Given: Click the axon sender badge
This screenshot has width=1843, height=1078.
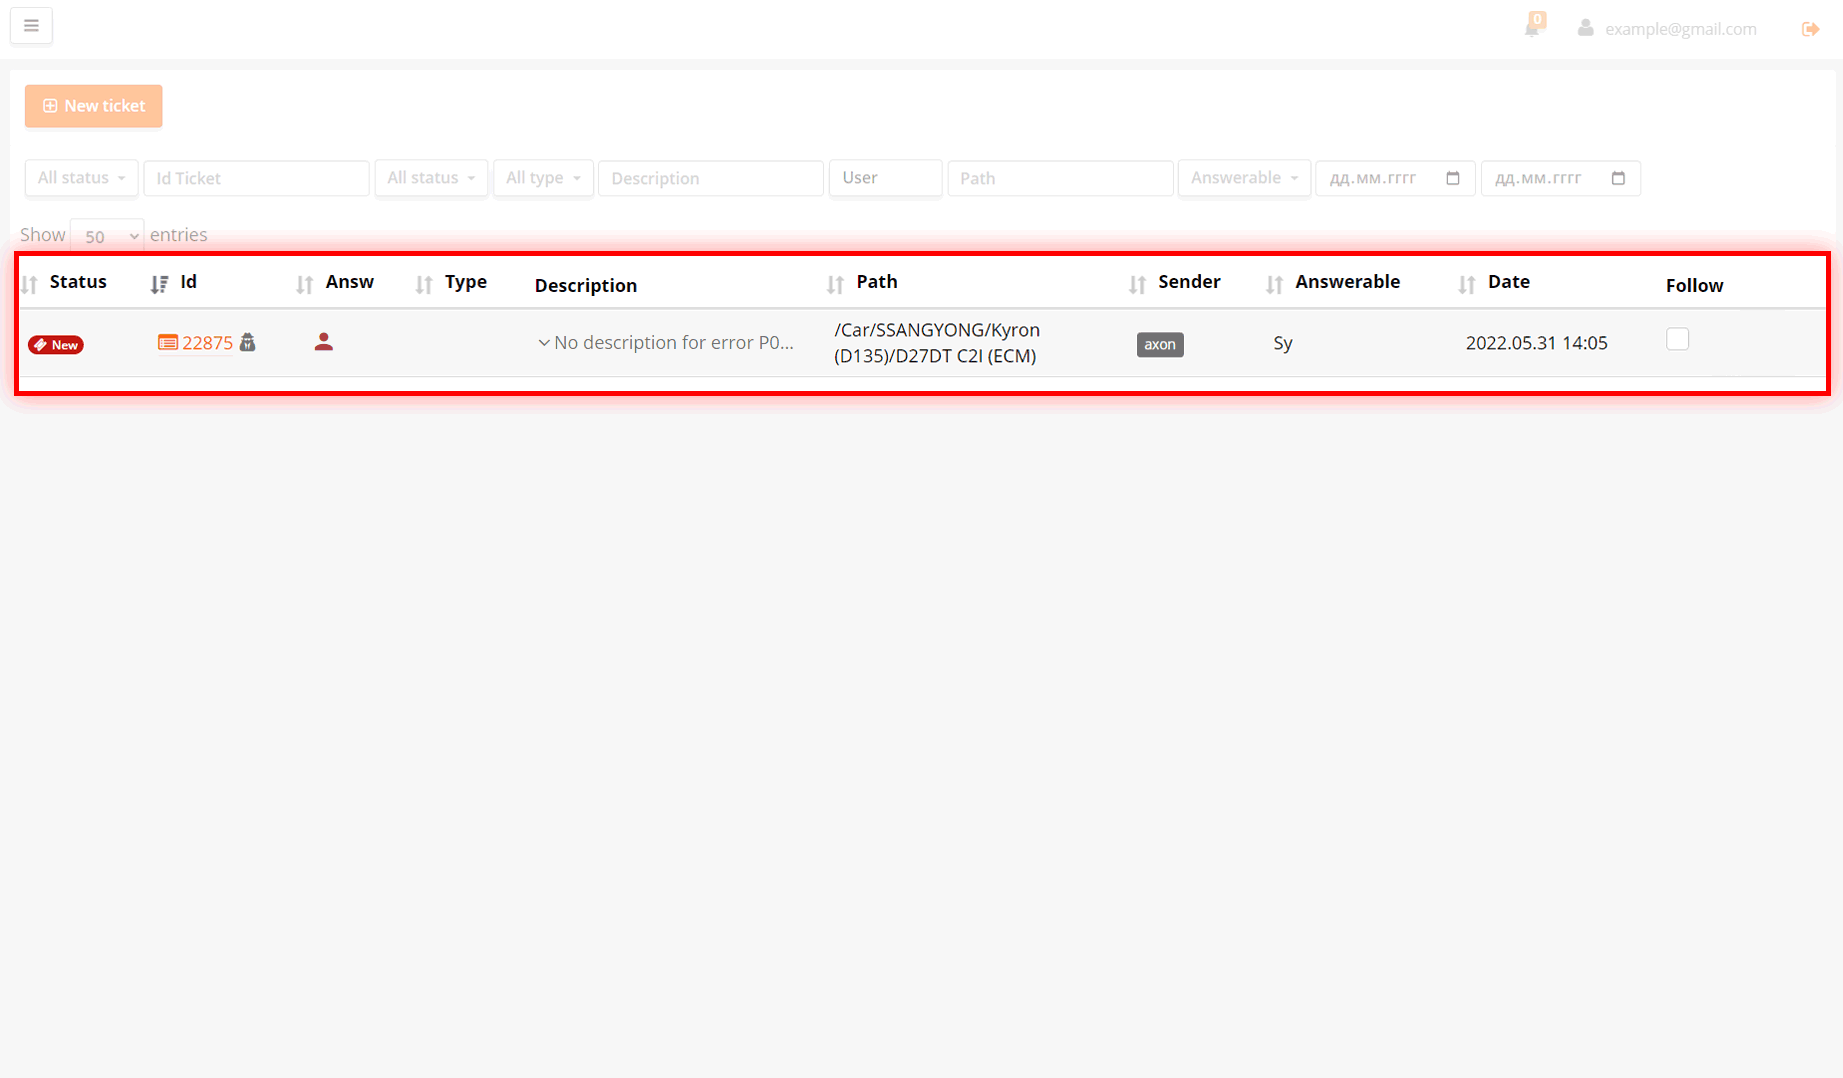Looking at the screenshot, I should (1159, 344).
